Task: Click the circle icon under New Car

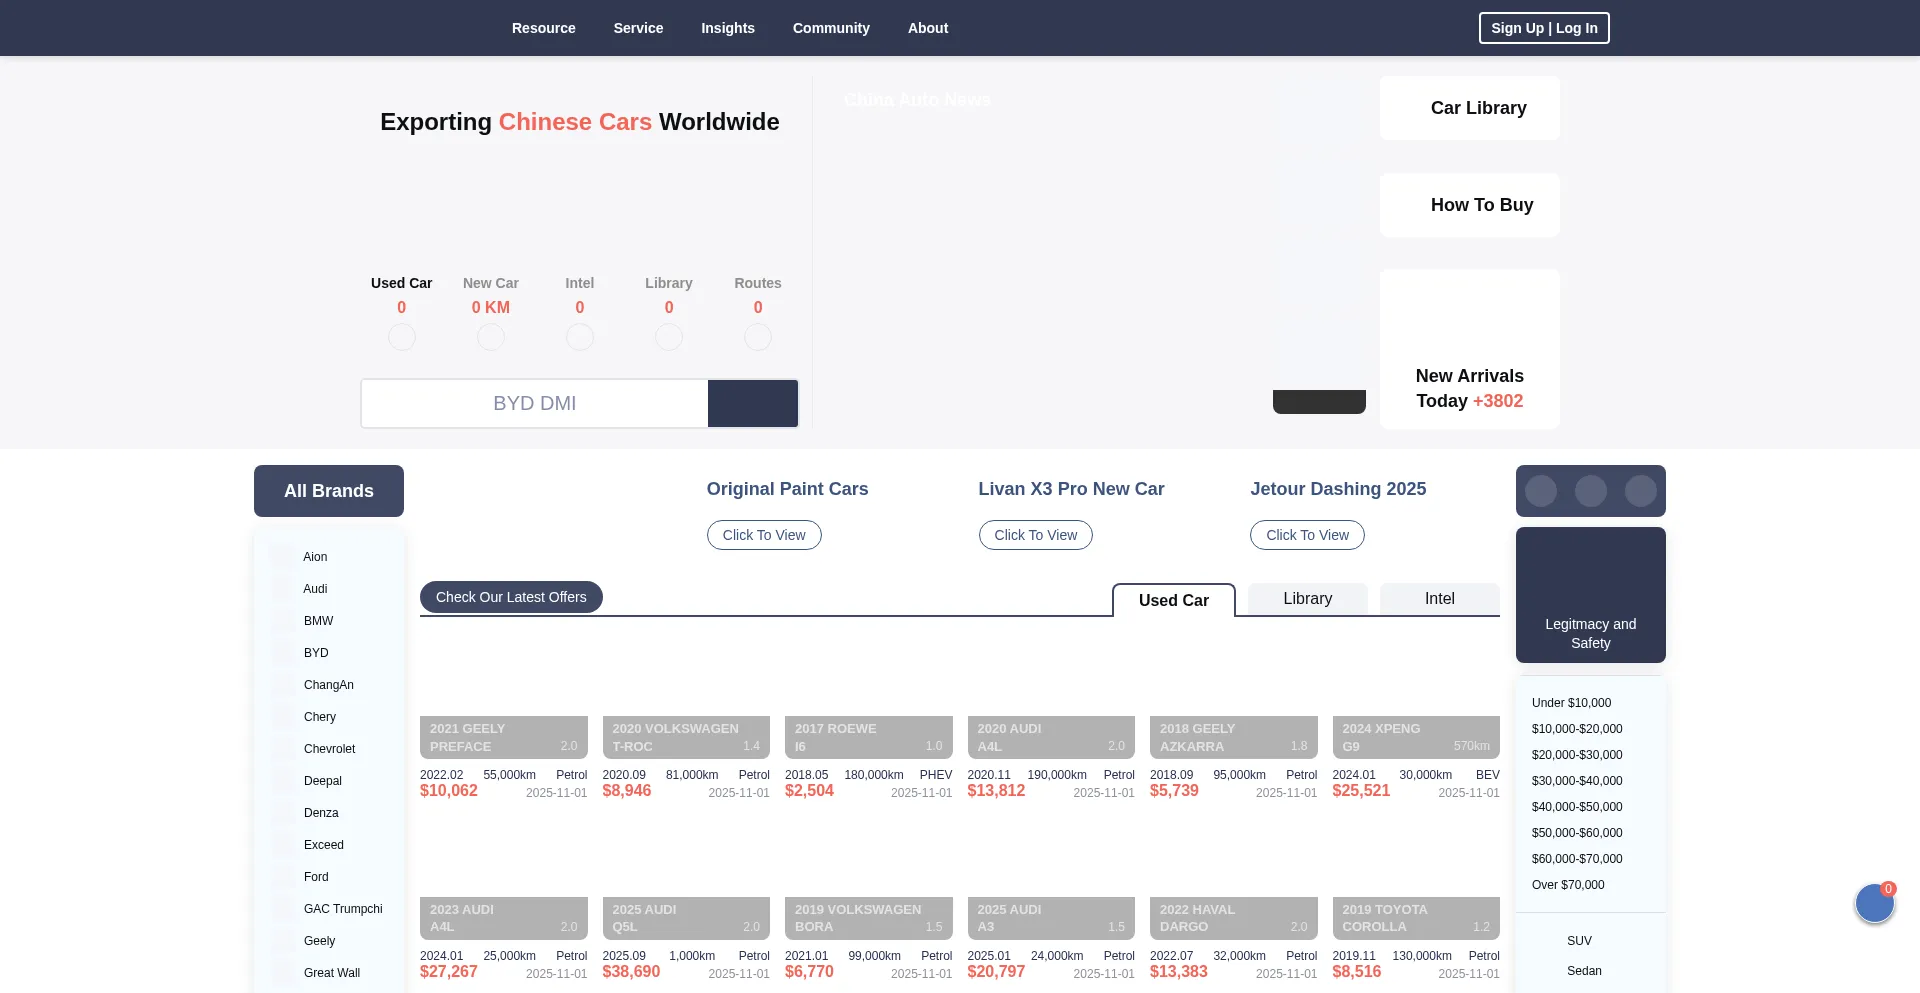Action: click(x=490, y=337)
